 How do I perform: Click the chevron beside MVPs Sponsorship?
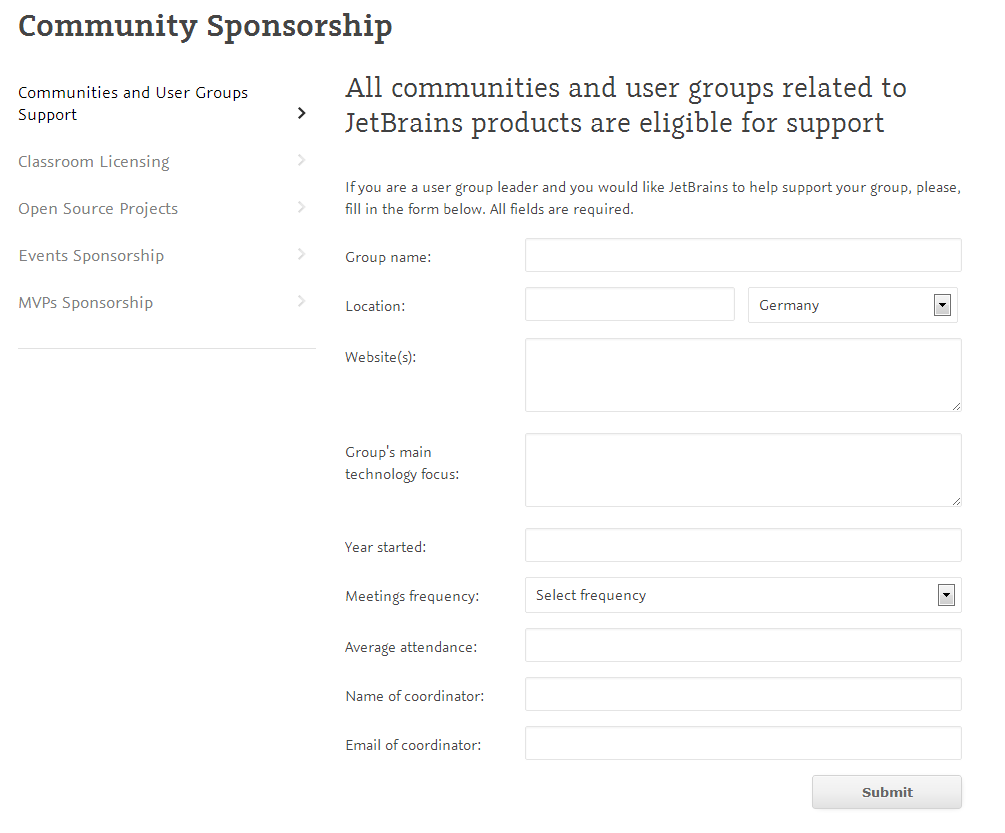click(301, 301)
